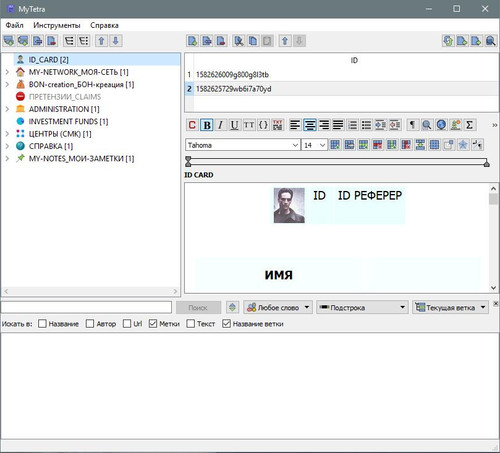Toggle italic formatting button
This screenshot has height=453, width=500.
220,125
